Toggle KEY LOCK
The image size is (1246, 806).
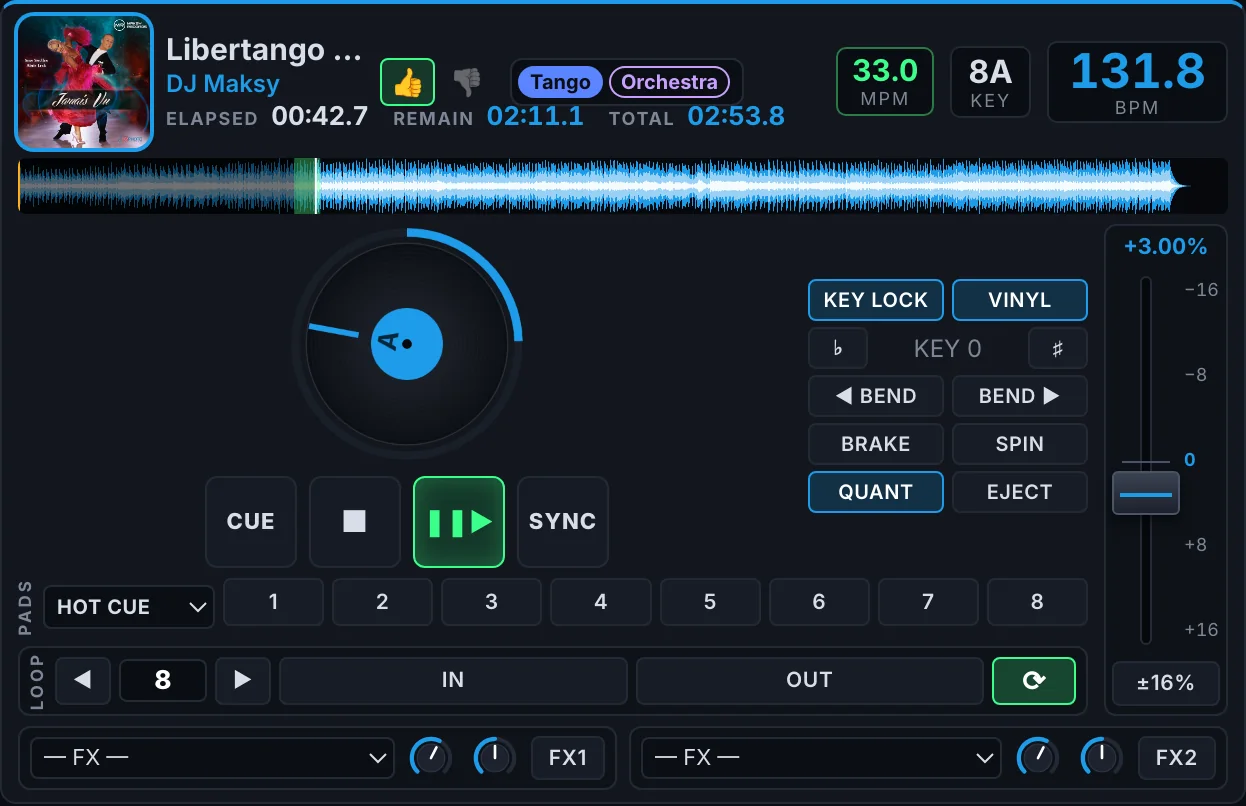pos(876,300)
